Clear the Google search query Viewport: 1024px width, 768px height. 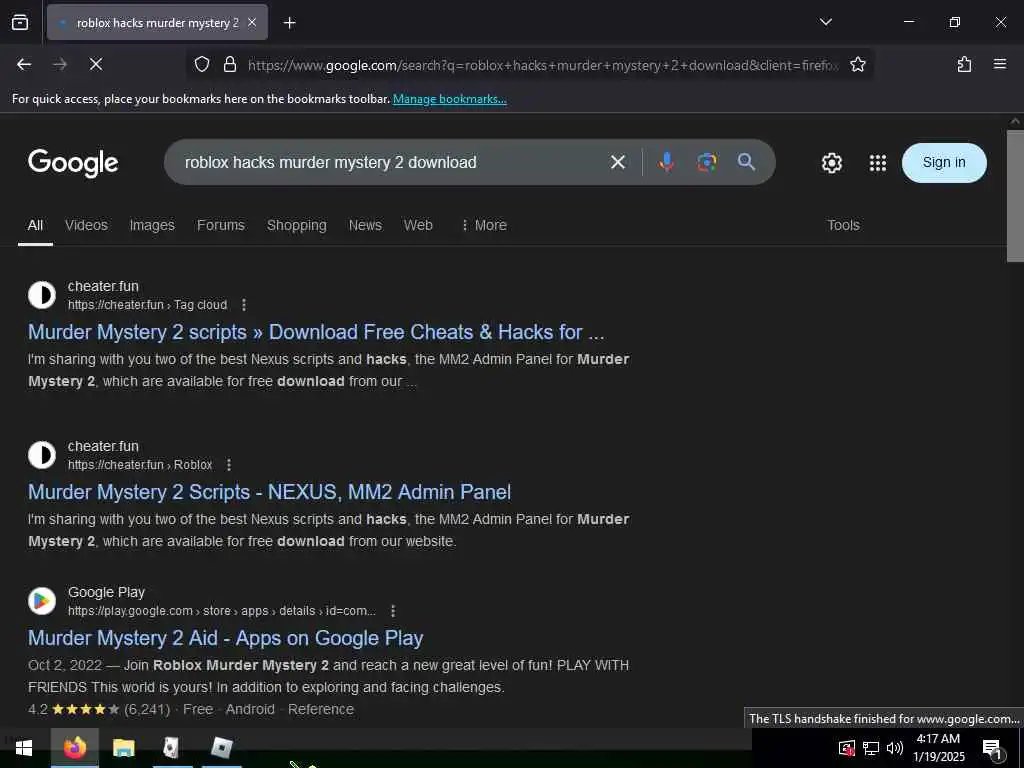(x=618, y=162)
